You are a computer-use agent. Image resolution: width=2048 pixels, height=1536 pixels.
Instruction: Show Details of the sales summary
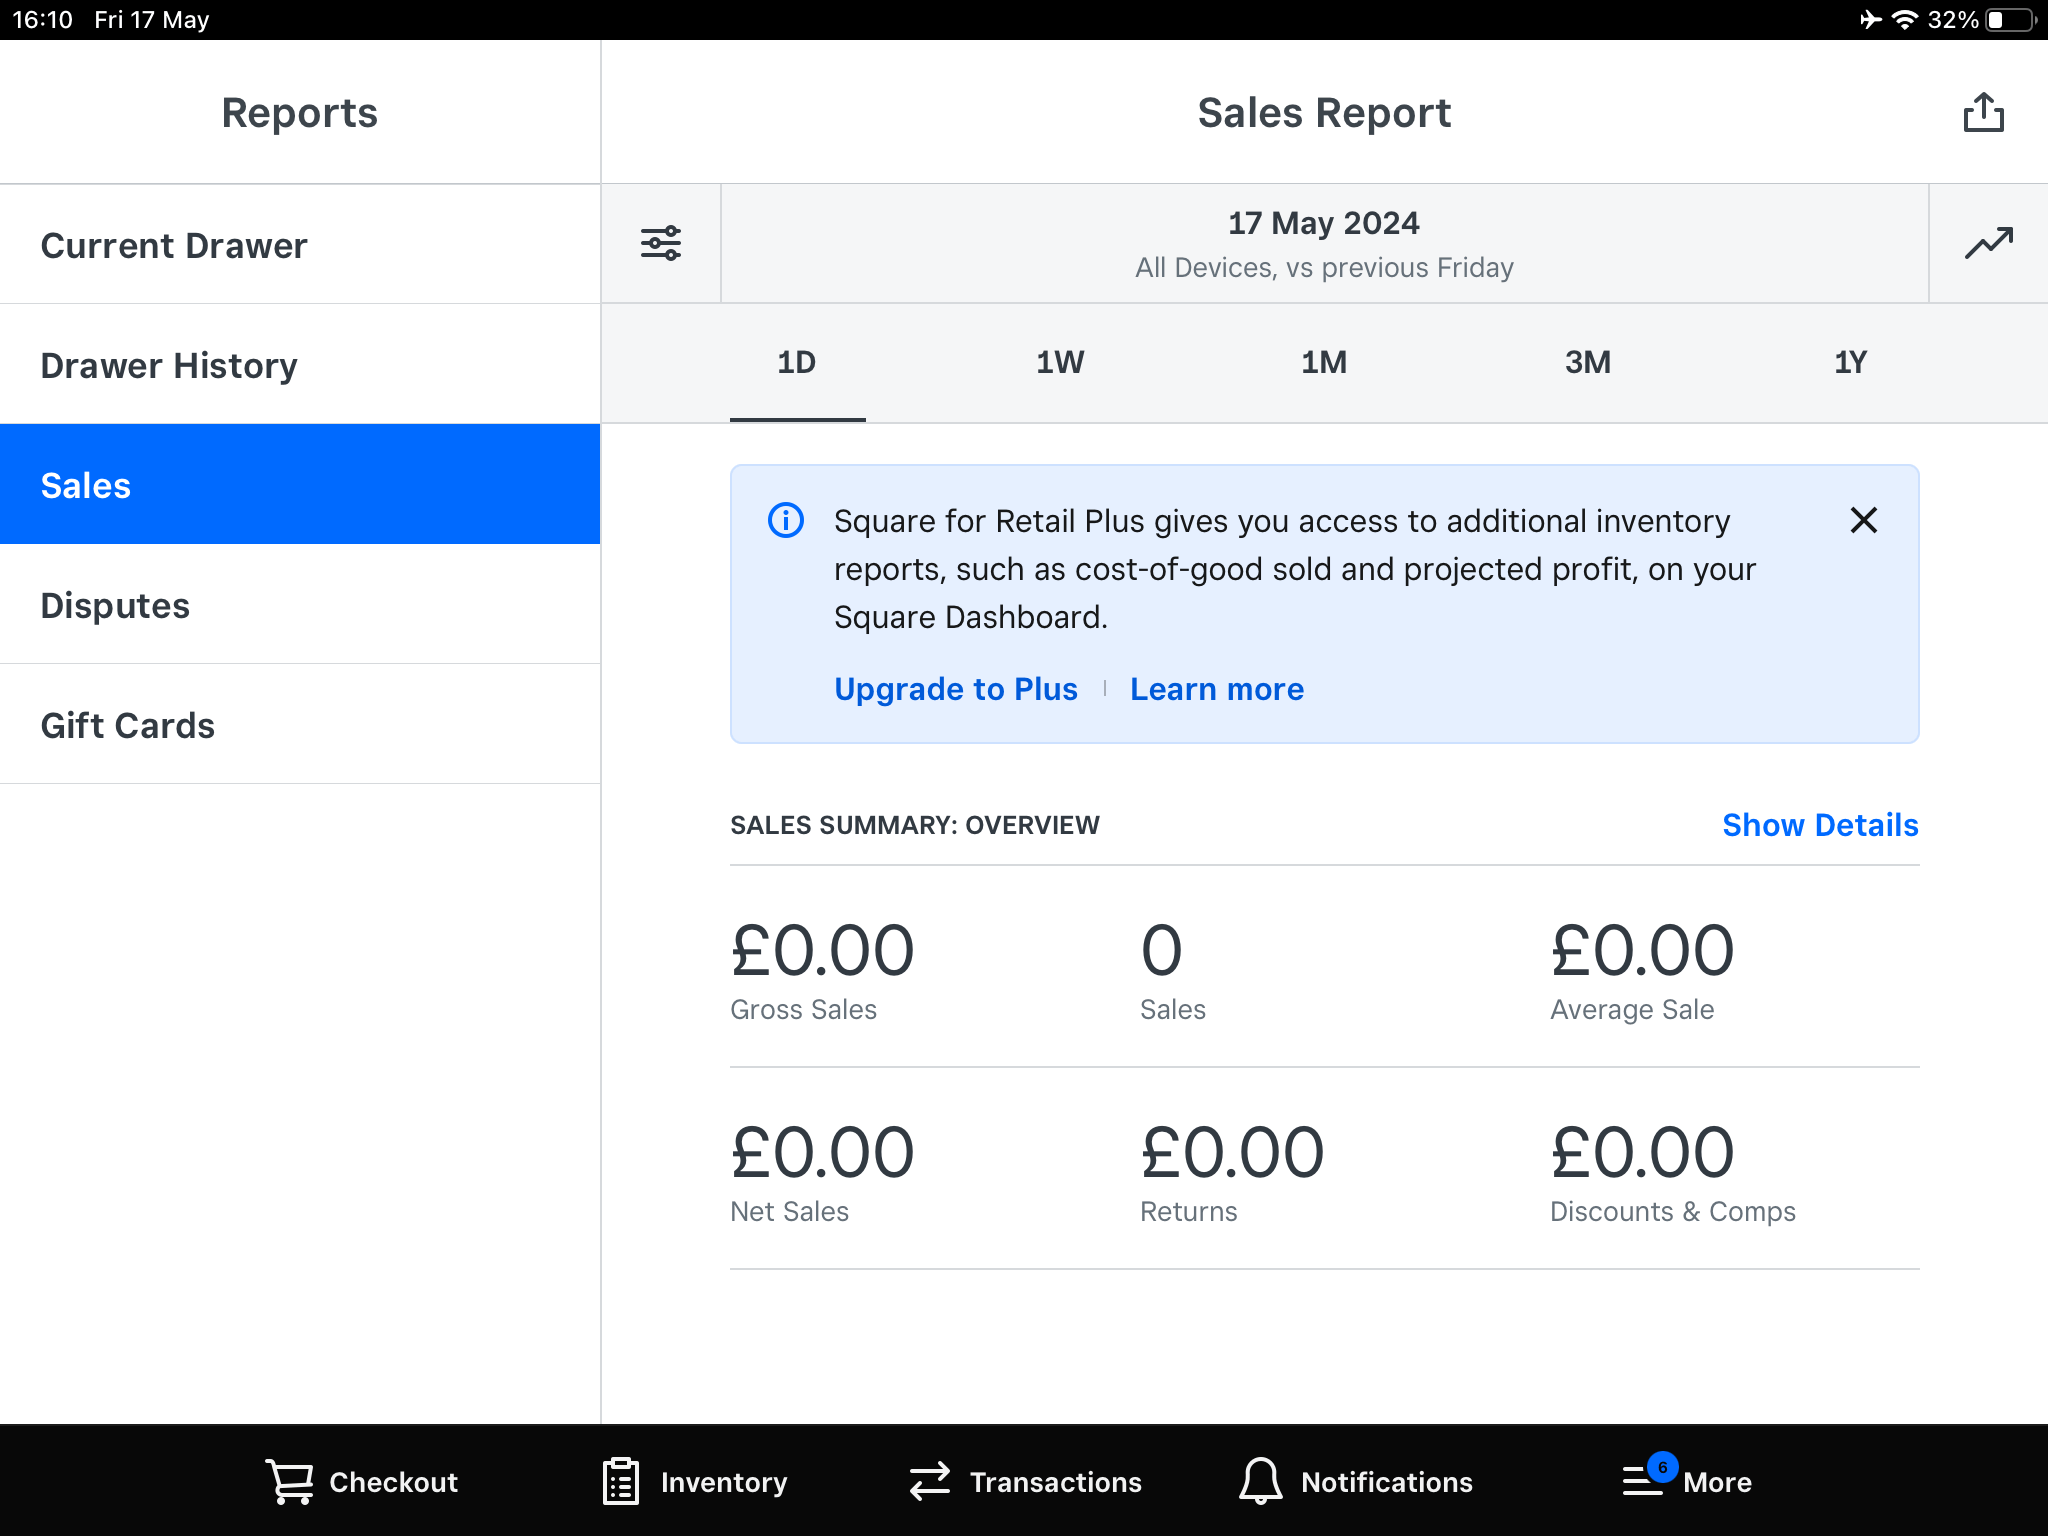[1820, 825]
